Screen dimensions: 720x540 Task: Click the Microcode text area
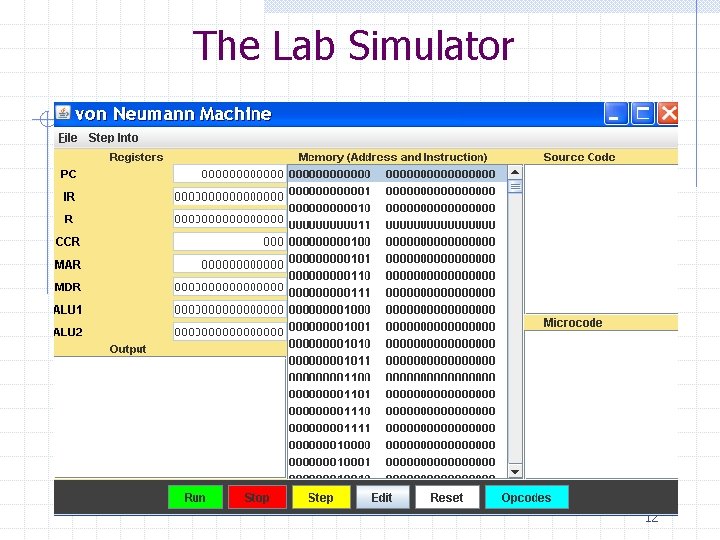[602, 404]
